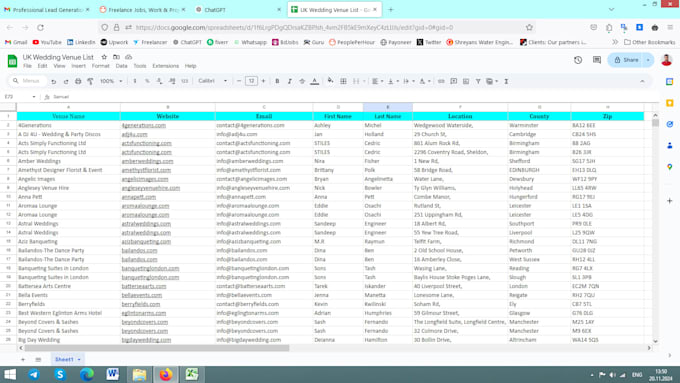Open version history clock icon
Viewport: 680px width, 383px height.
(578, 60)
